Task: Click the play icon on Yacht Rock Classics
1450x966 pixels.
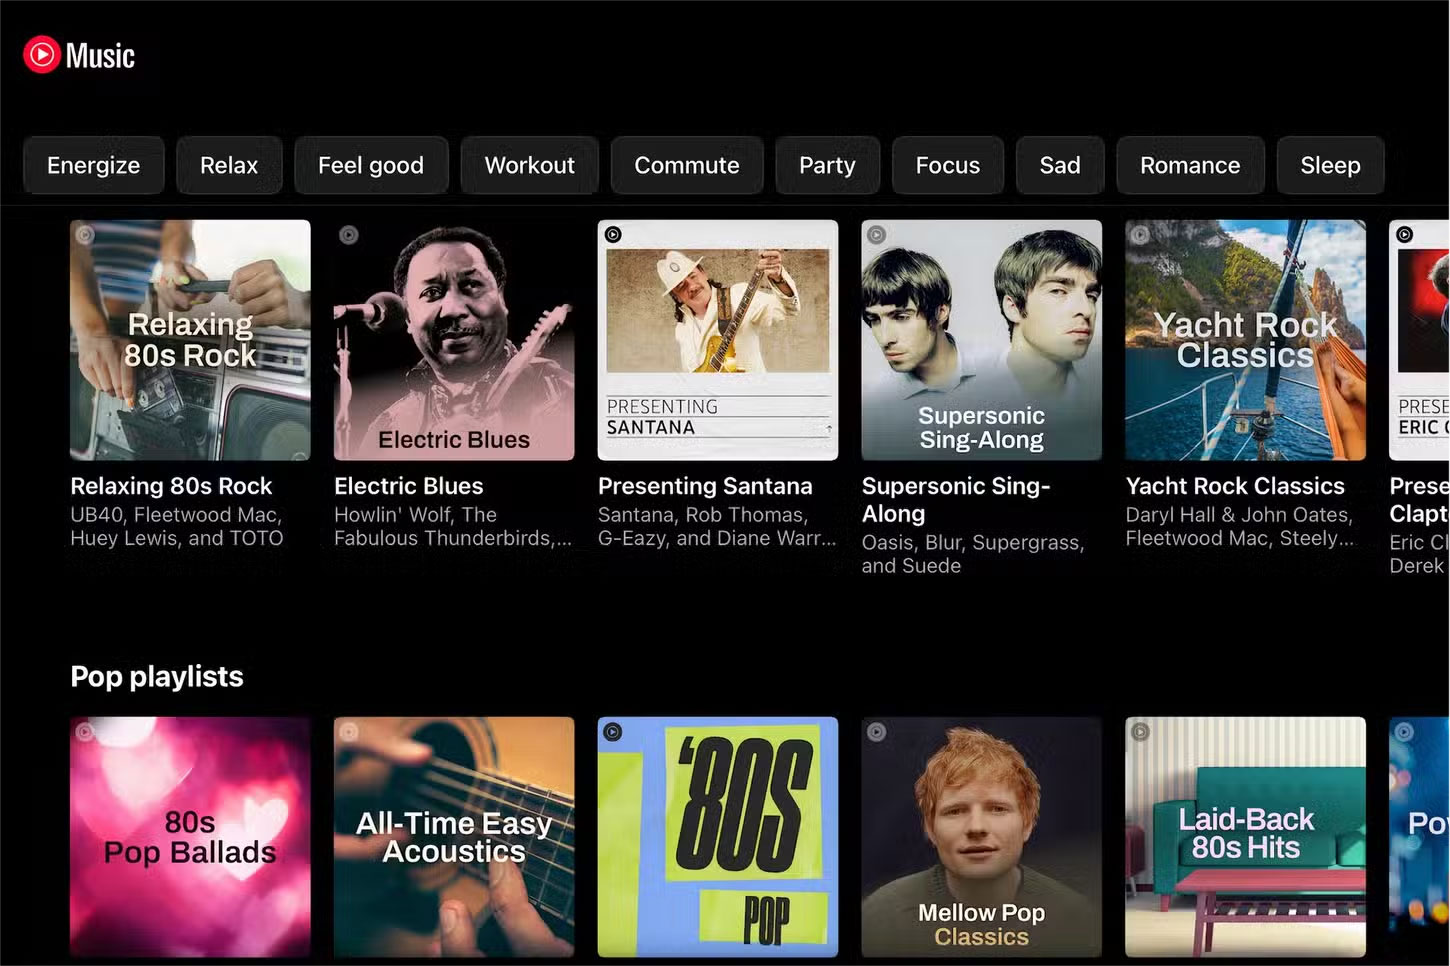Action: coord(1140,234)
